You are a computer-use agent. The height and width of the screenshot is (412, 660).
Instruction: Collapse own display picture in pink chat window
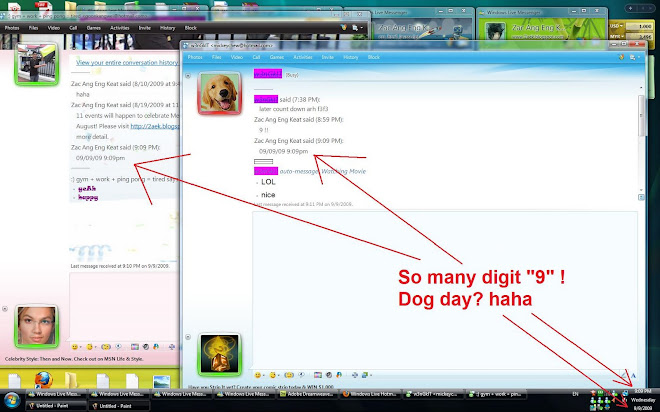5,308
